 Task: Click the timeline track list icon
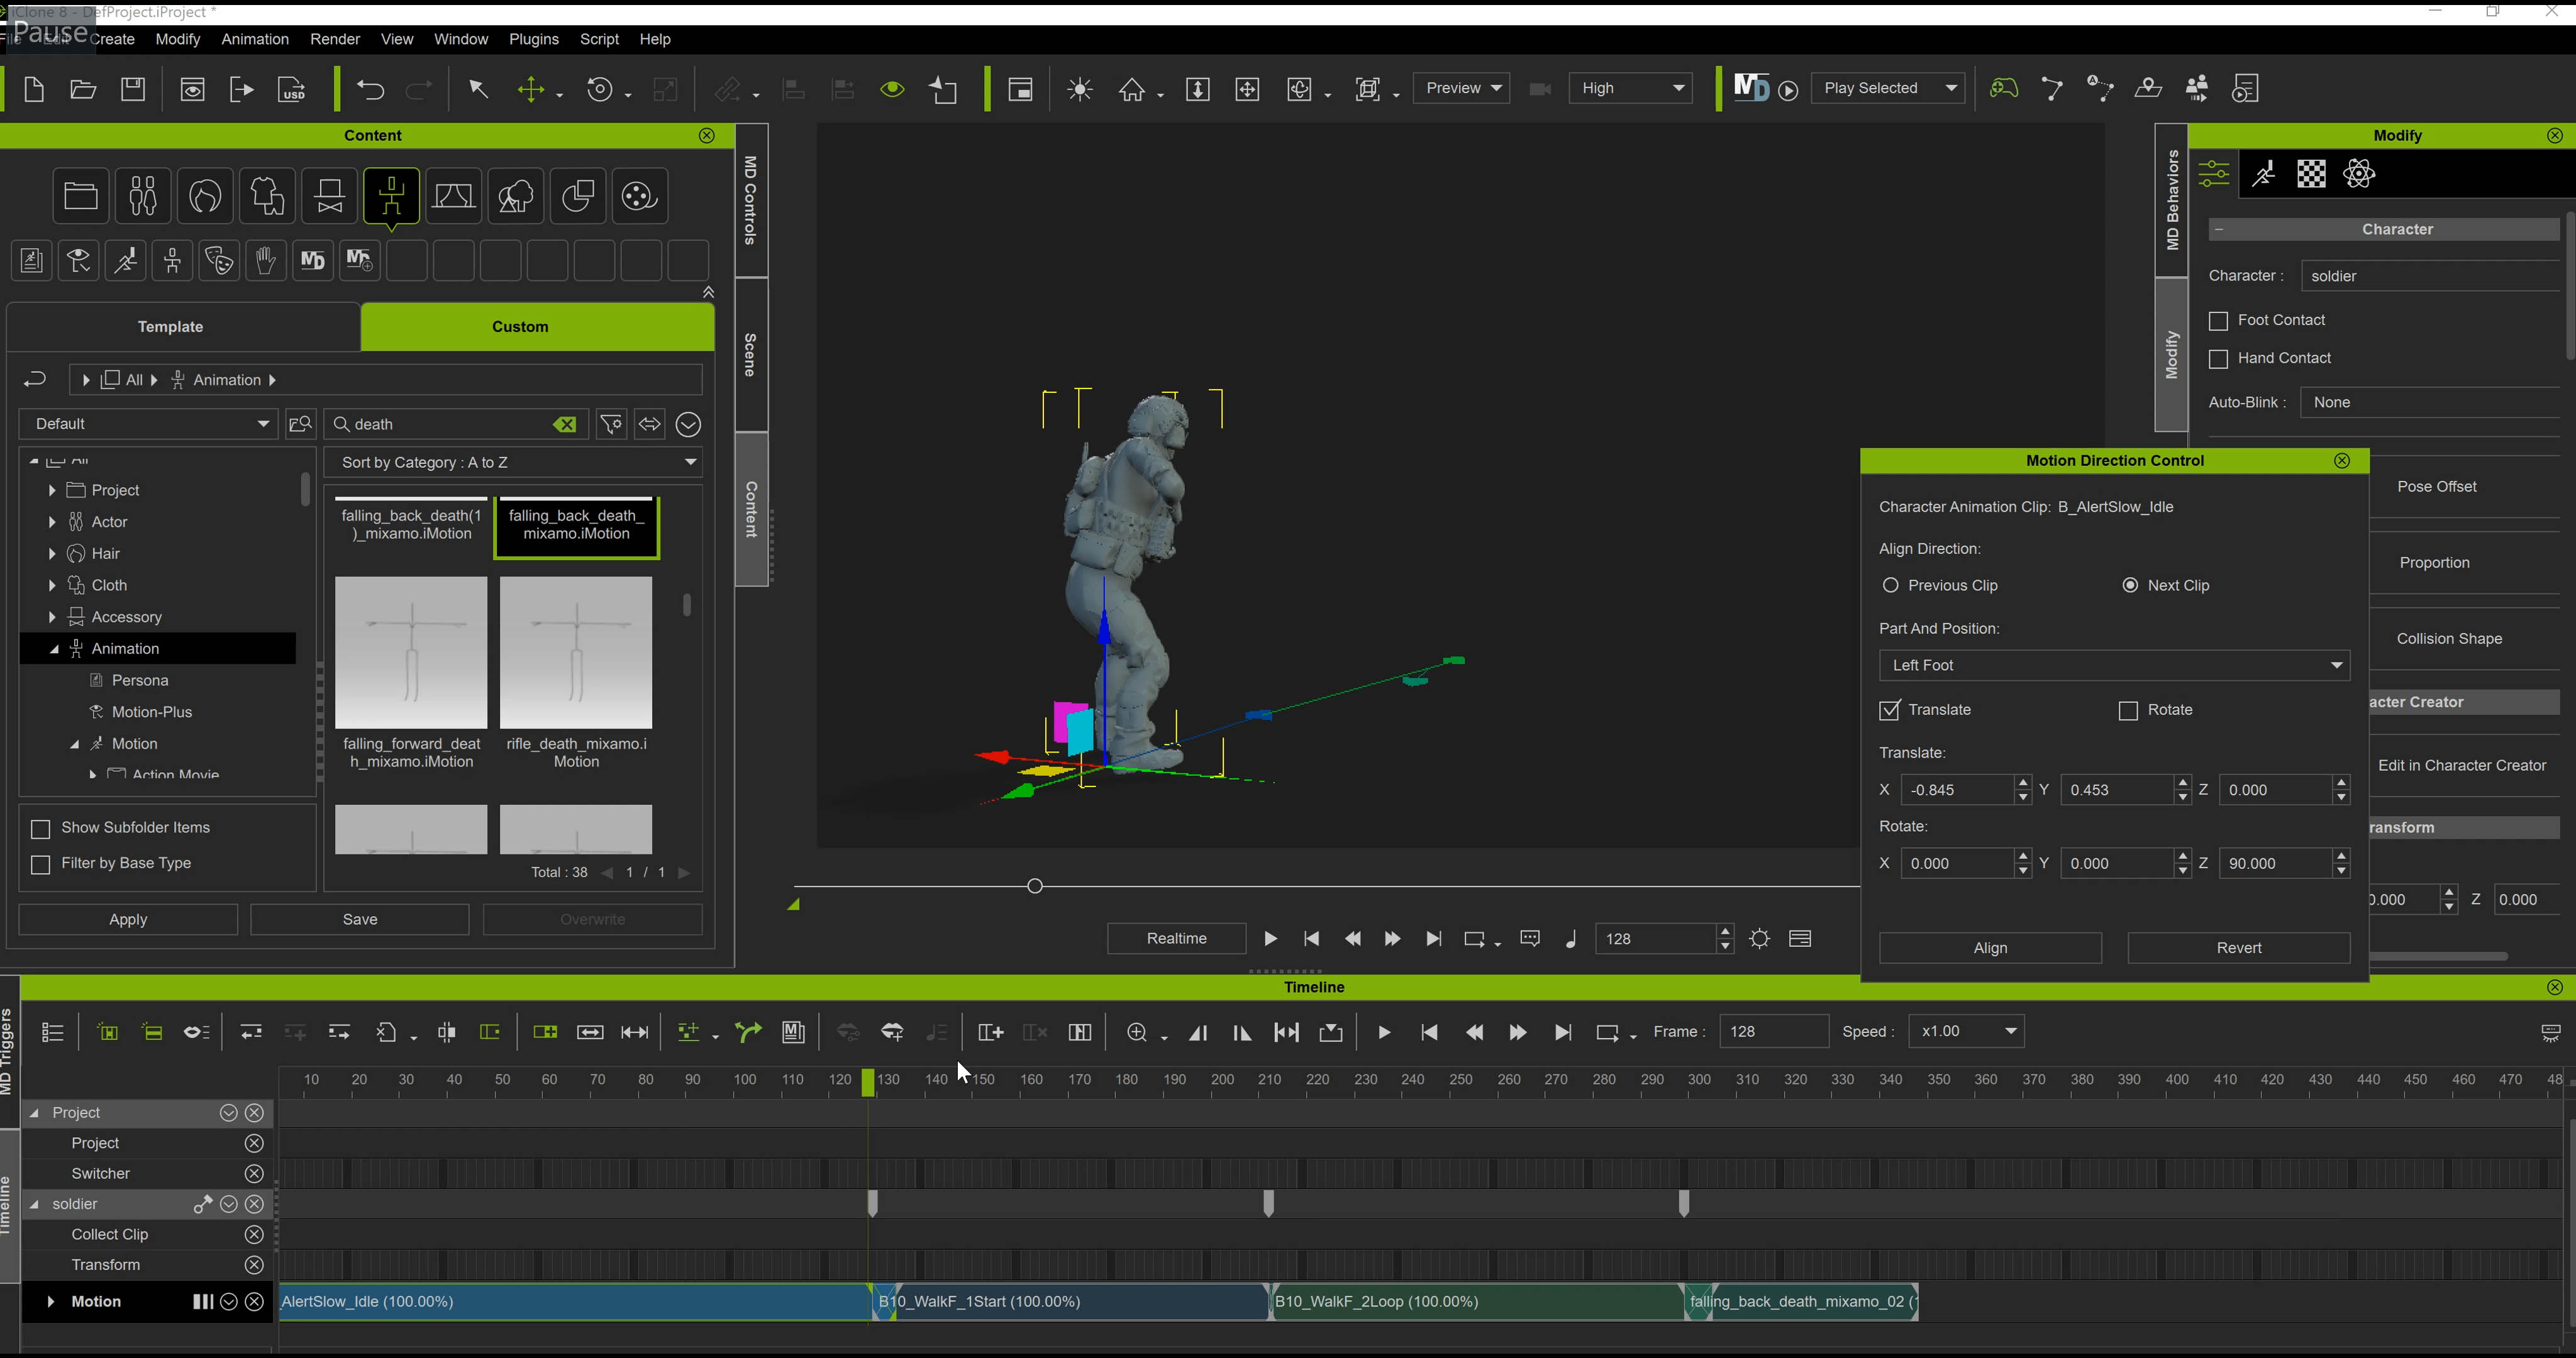tap(53, 1032)
